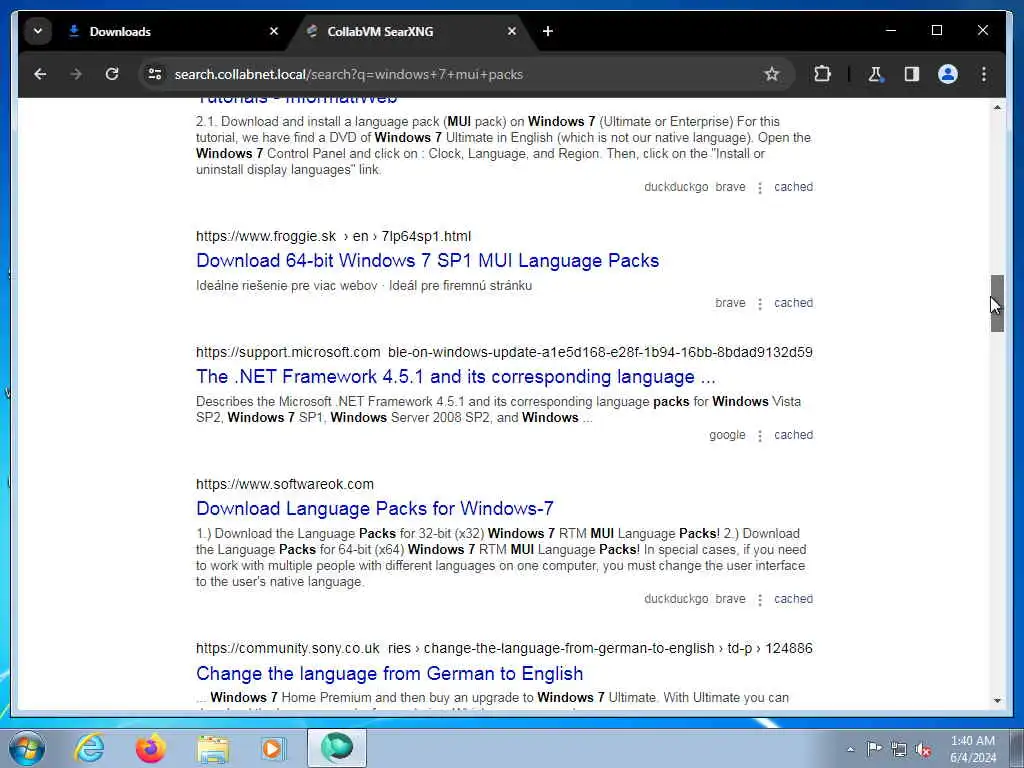The image size is (1024, 768).
Task: Open cached link for the first tutorial result
Action: coord(793,187)
